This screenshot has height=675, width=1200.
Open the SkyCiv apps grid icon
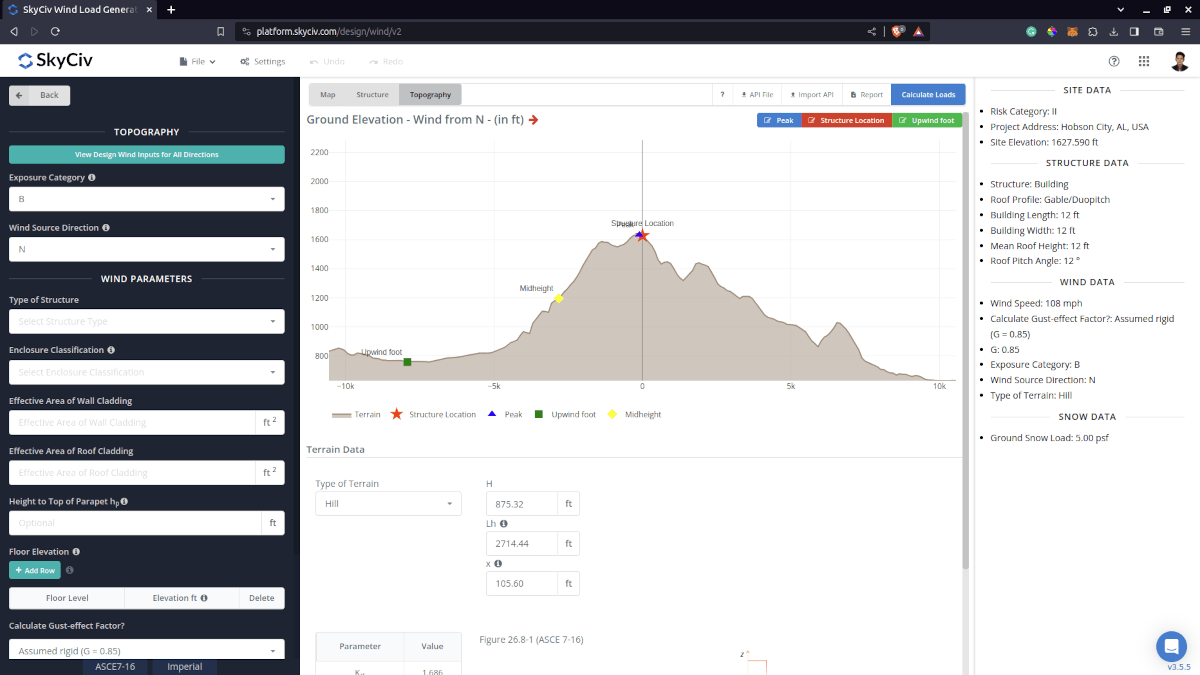pos(1144,61)
